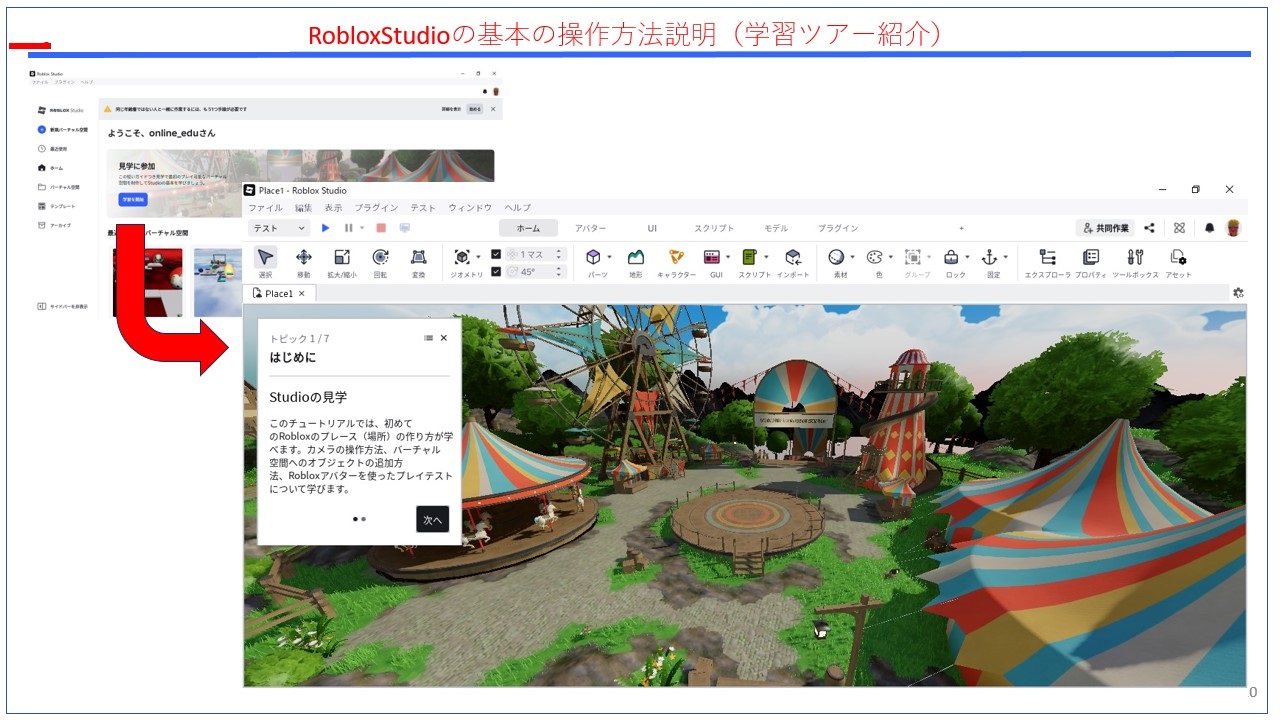Click the インポート import icon
This screenshot has height=720, width=1280.
[793, 257]
